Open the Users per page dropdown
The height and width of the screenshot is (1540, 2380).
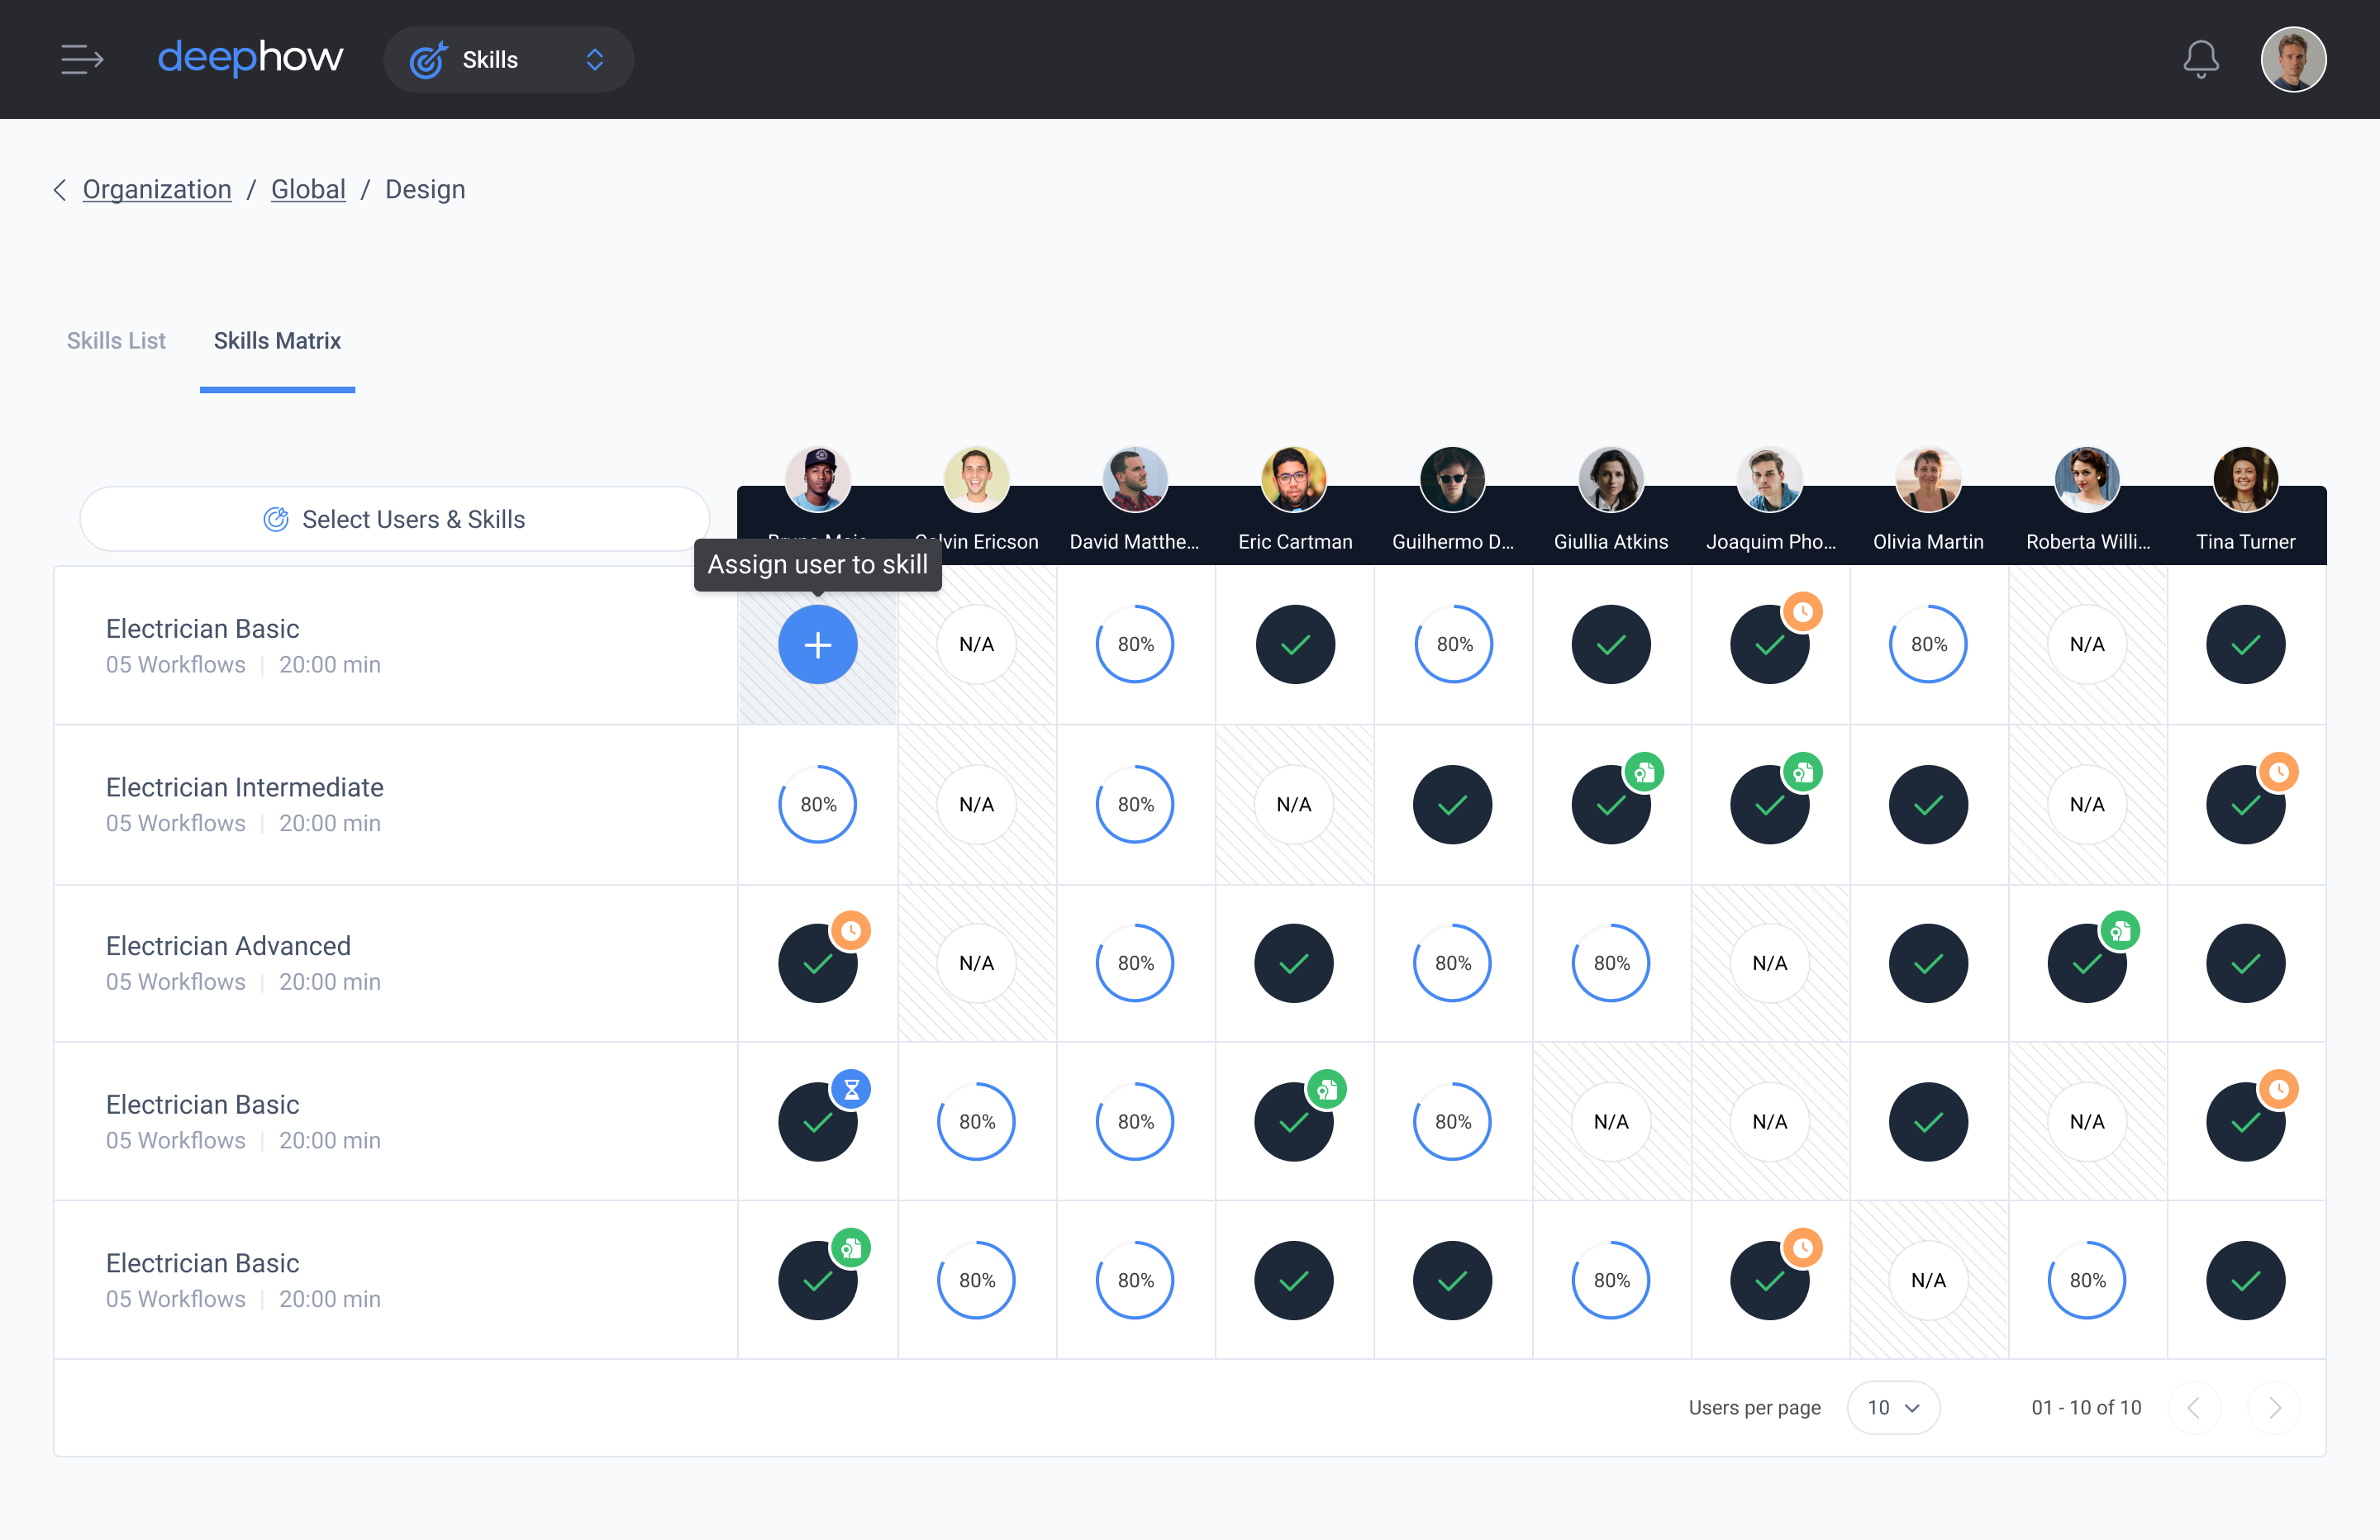(1893, 1408)
